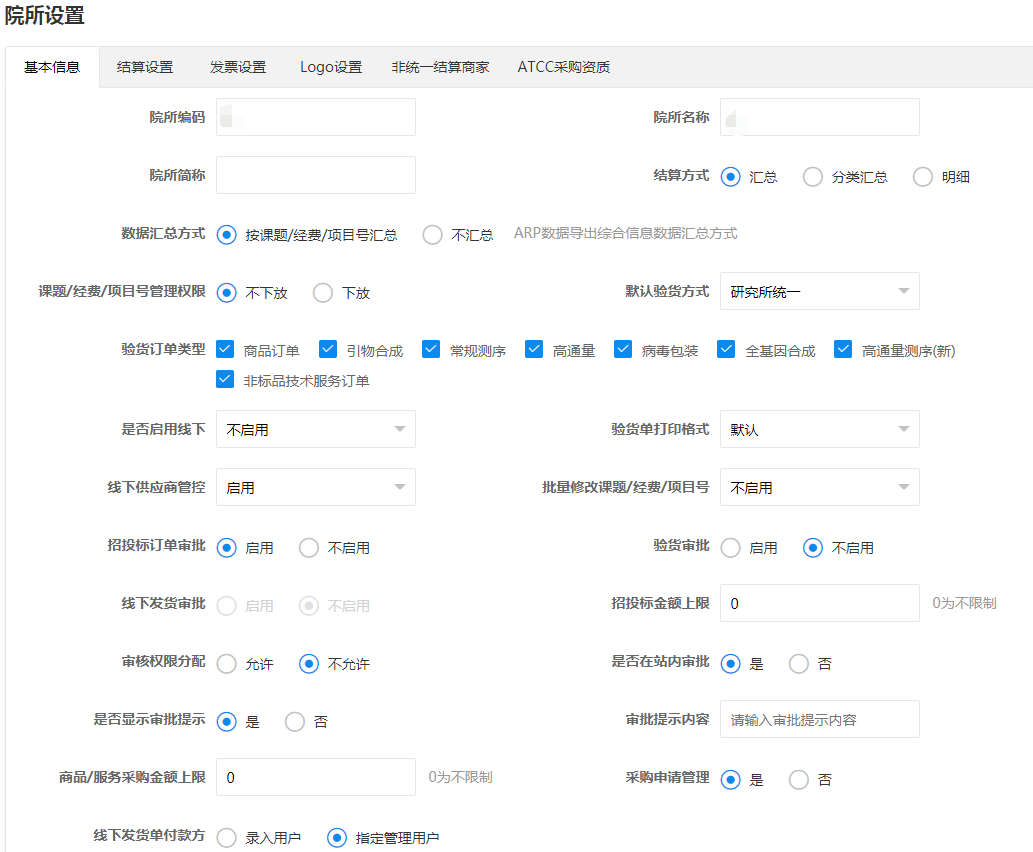Toggle the 全基因合成 order type
This screenshot has width=1033, height=852.
[x=727, y=350]
